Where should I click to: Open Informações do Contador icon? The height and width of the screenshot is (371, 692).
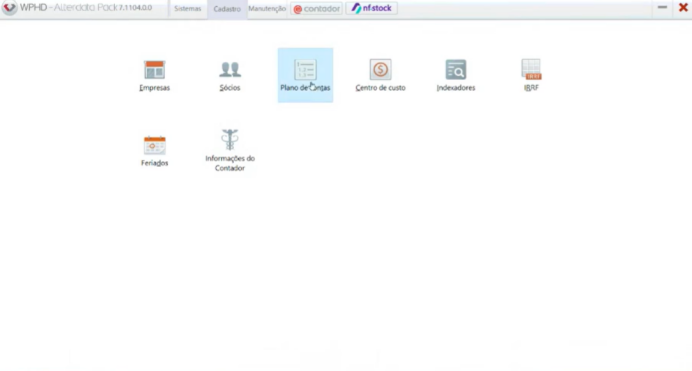(x=230, y=150)
